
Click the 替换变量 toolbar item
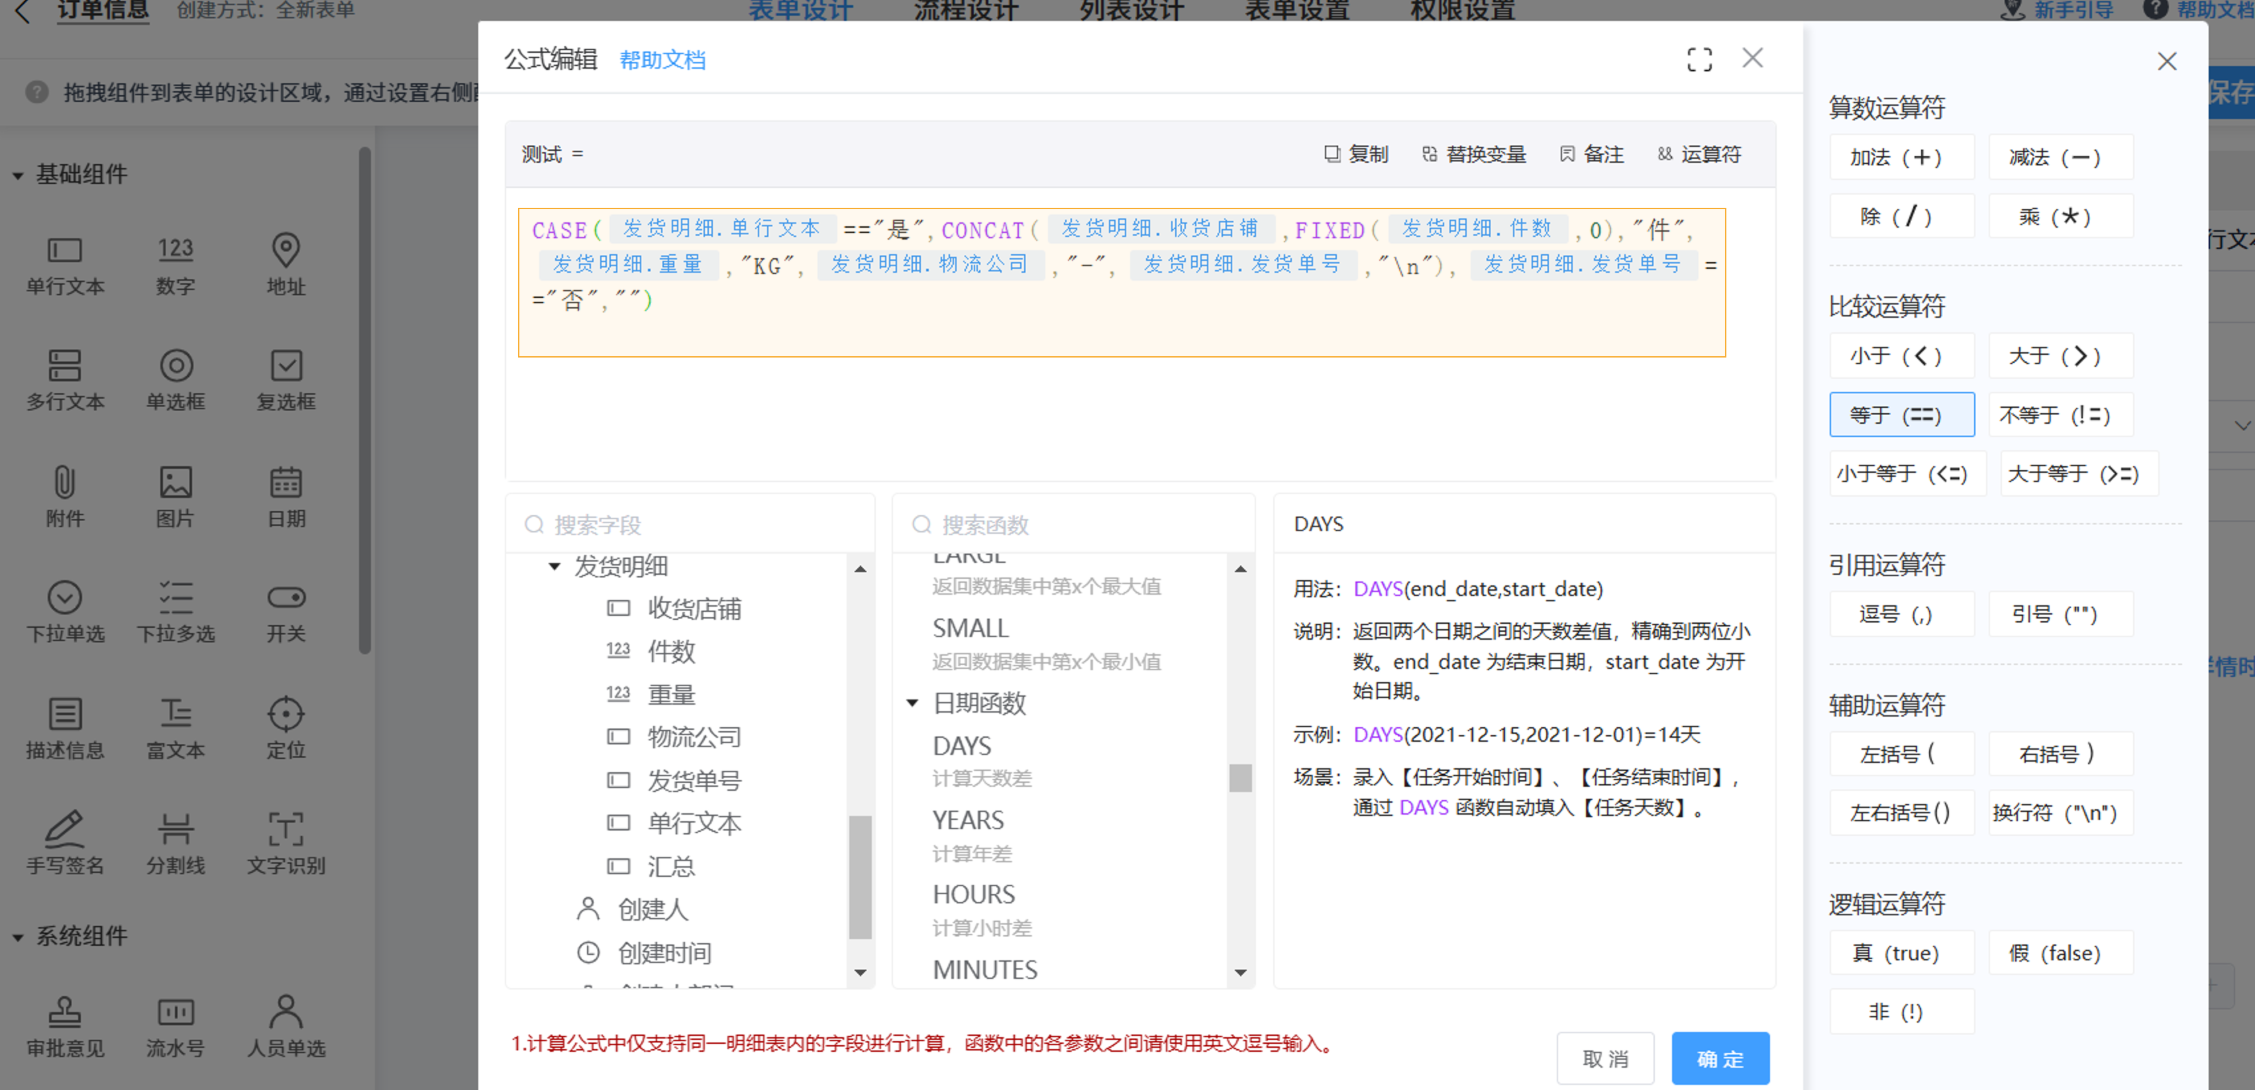click(x=1474, y=154)
